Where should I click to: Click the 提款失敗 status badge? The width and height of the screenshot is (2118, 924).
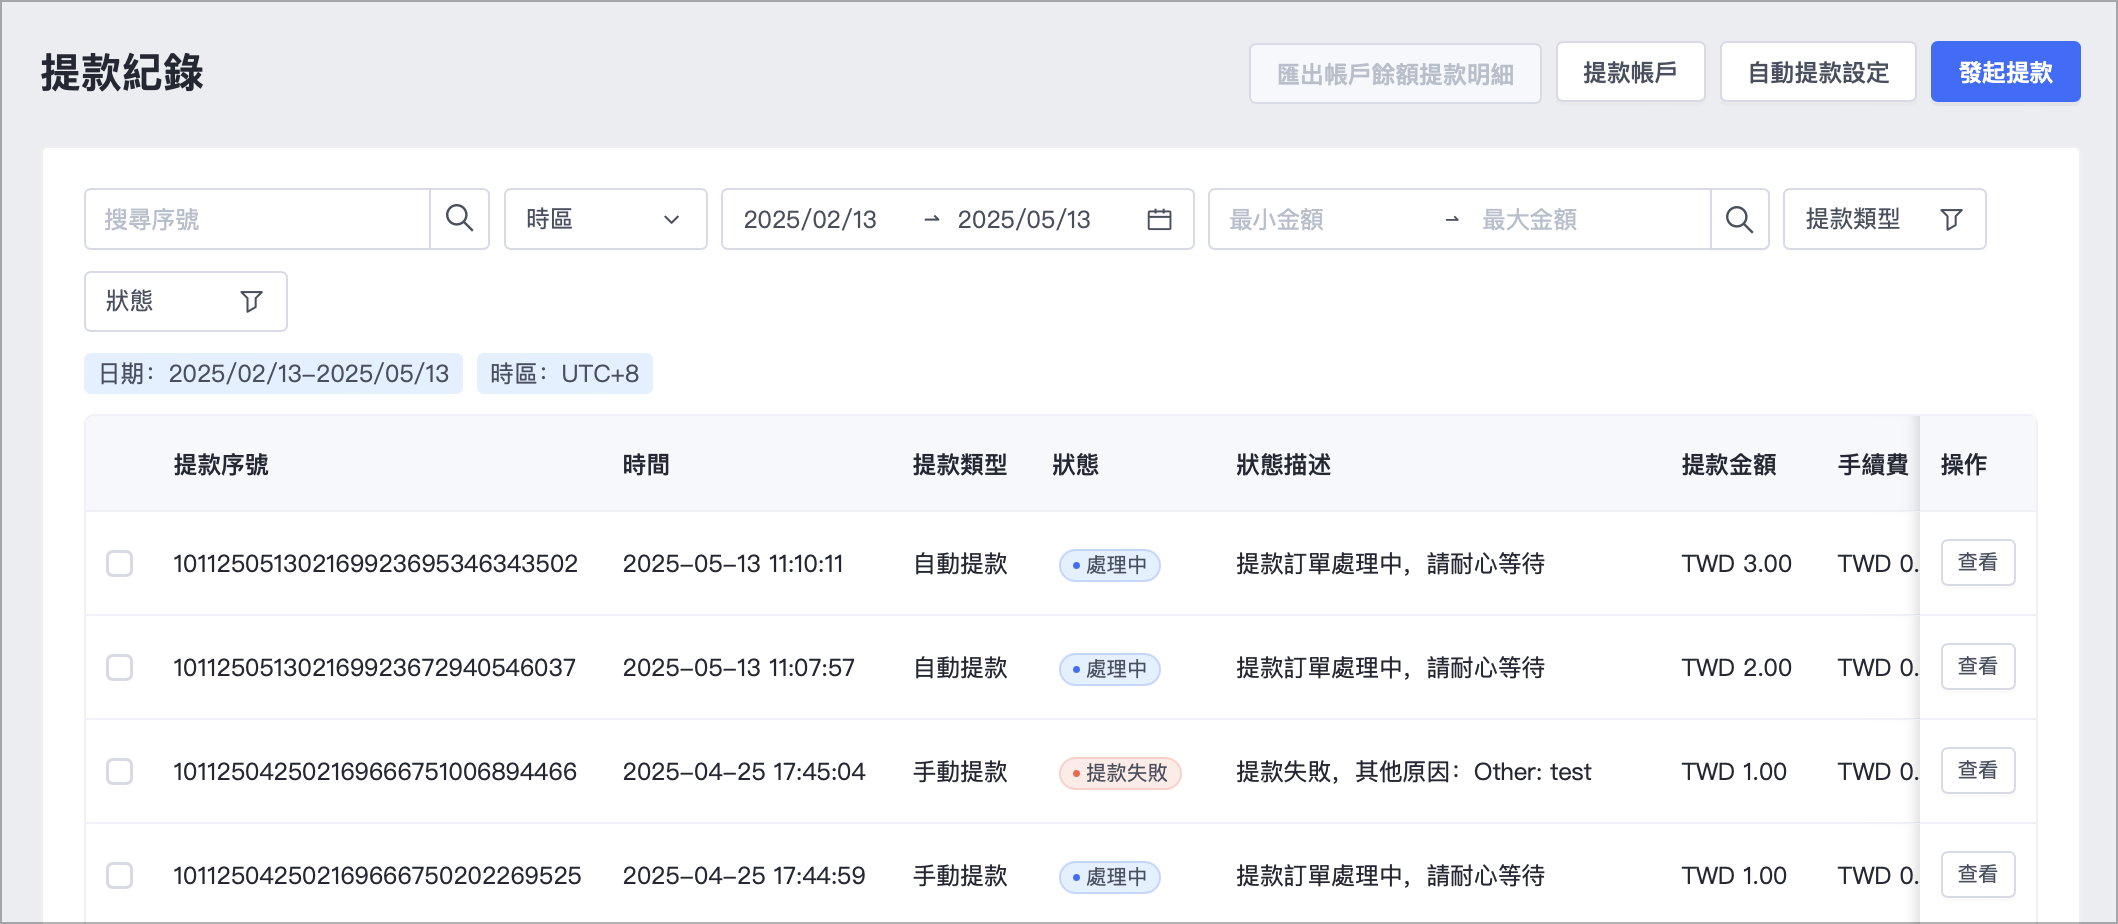pos(1120,772)
